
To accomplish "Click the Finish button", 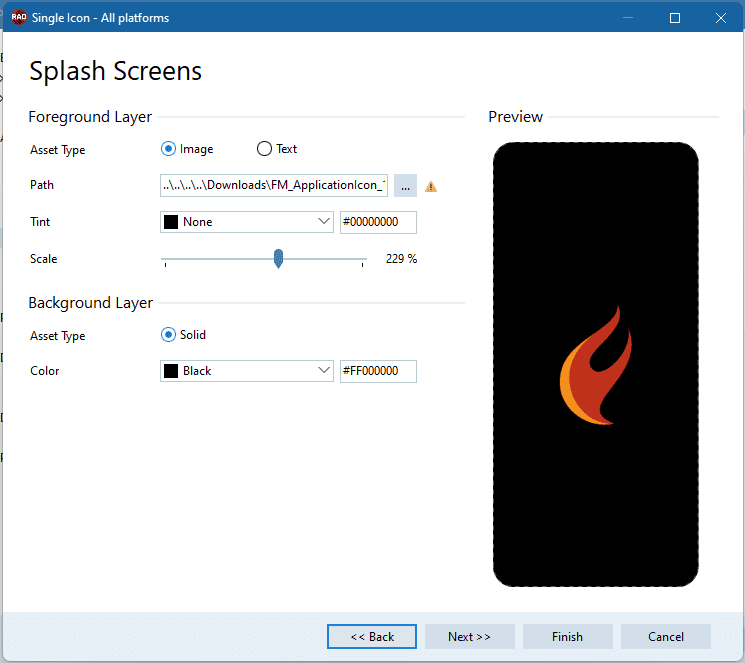I will tap(567, 636).
